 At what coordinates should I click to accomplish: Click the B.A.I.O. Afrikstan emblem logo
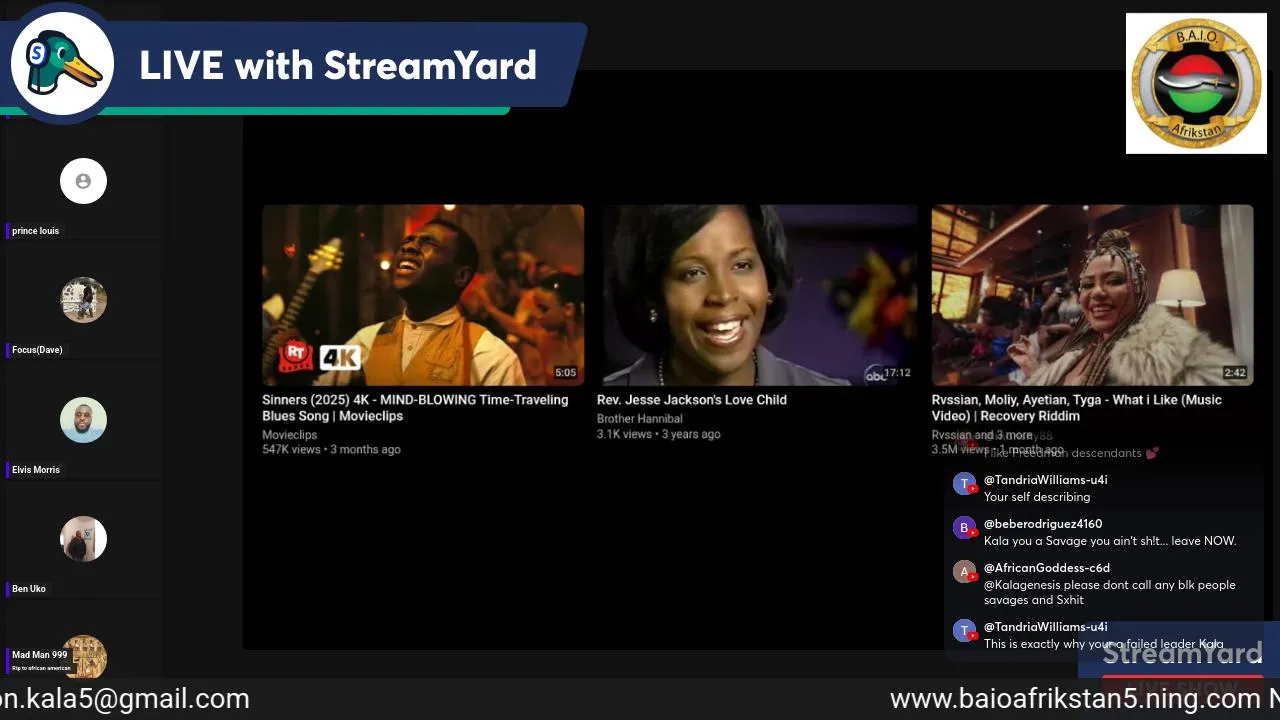[x=1196, y=84]
